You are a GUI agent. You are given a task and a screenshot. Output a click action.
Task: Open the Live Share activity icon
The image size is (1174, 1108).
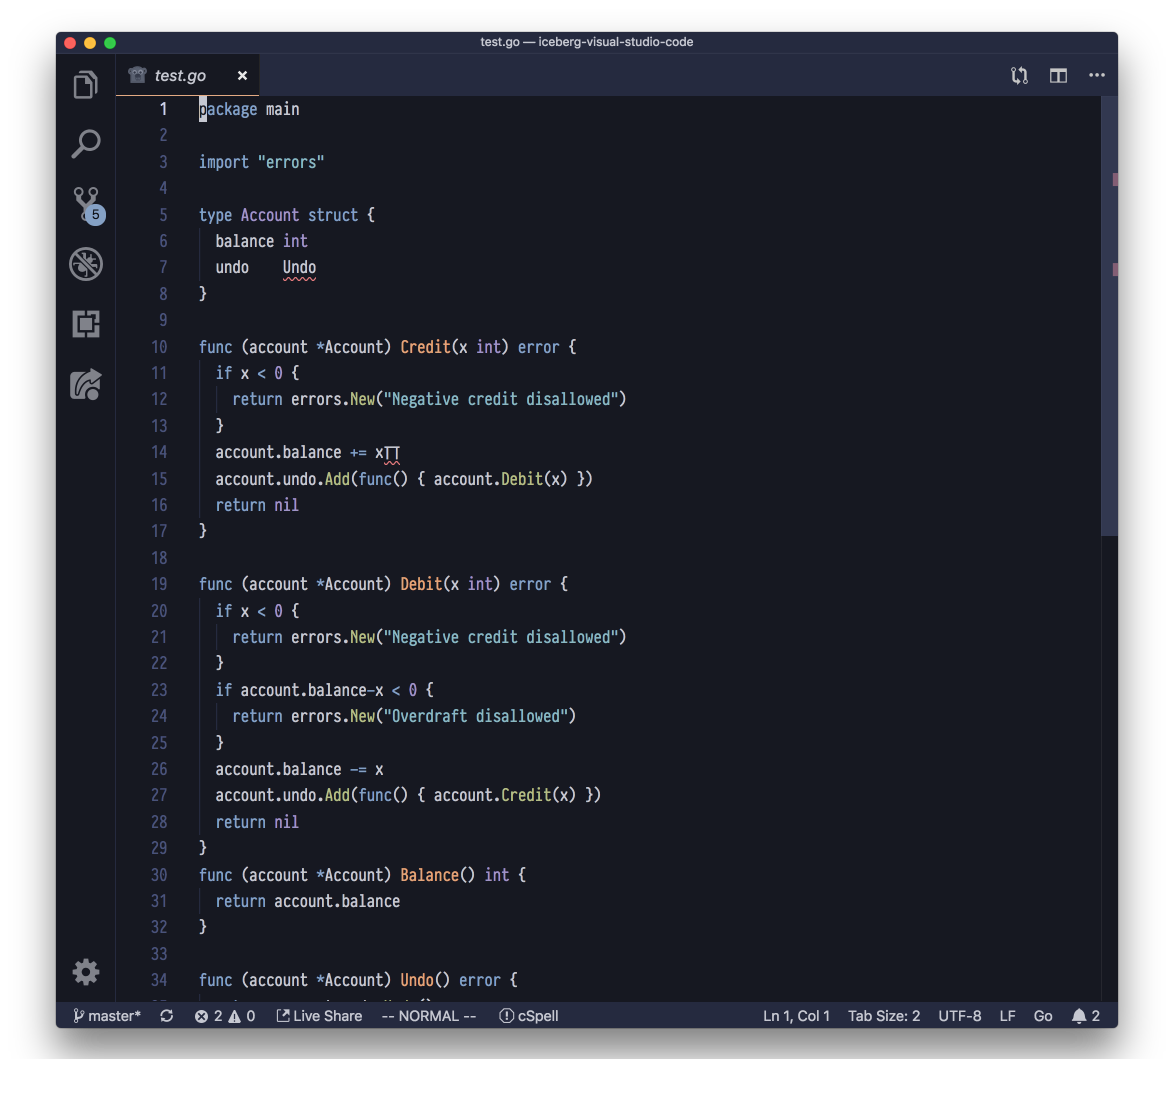(x=85, y=385)
